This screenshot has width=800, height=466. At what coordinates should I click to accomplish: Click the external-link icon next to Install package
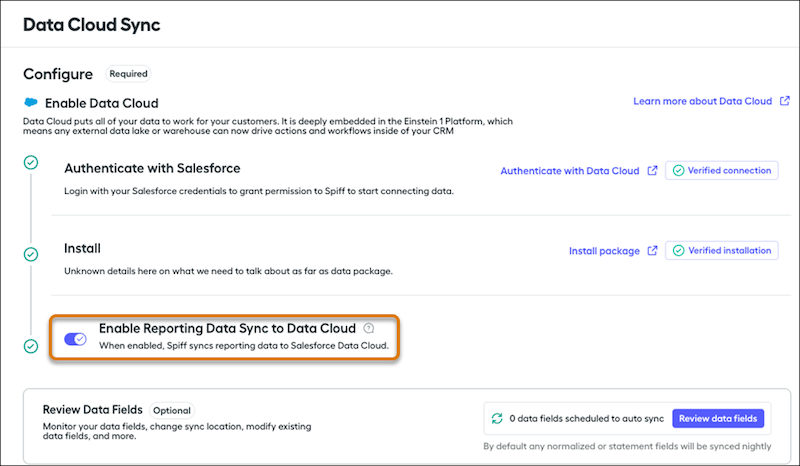tap(652, 251)
